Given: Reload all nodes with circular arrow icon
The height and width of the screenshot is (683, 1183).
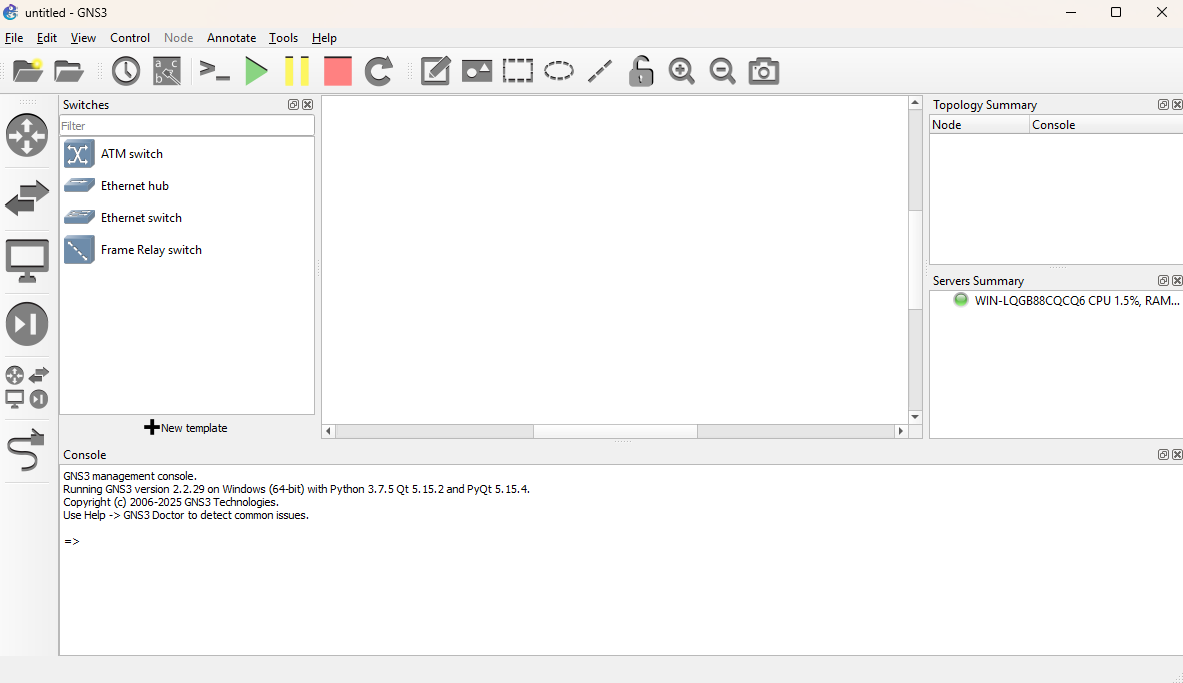Looking at the screenshot, I should coord(378,71).
